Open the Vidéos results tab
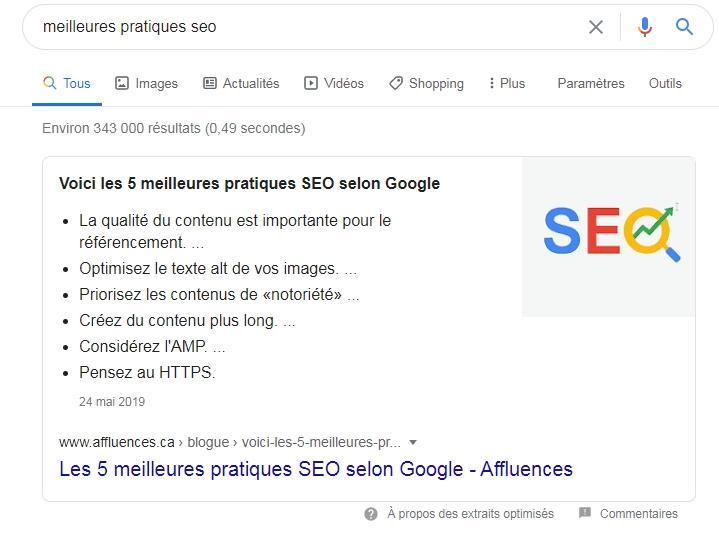 pyautogui.click(x=334, y=83)
